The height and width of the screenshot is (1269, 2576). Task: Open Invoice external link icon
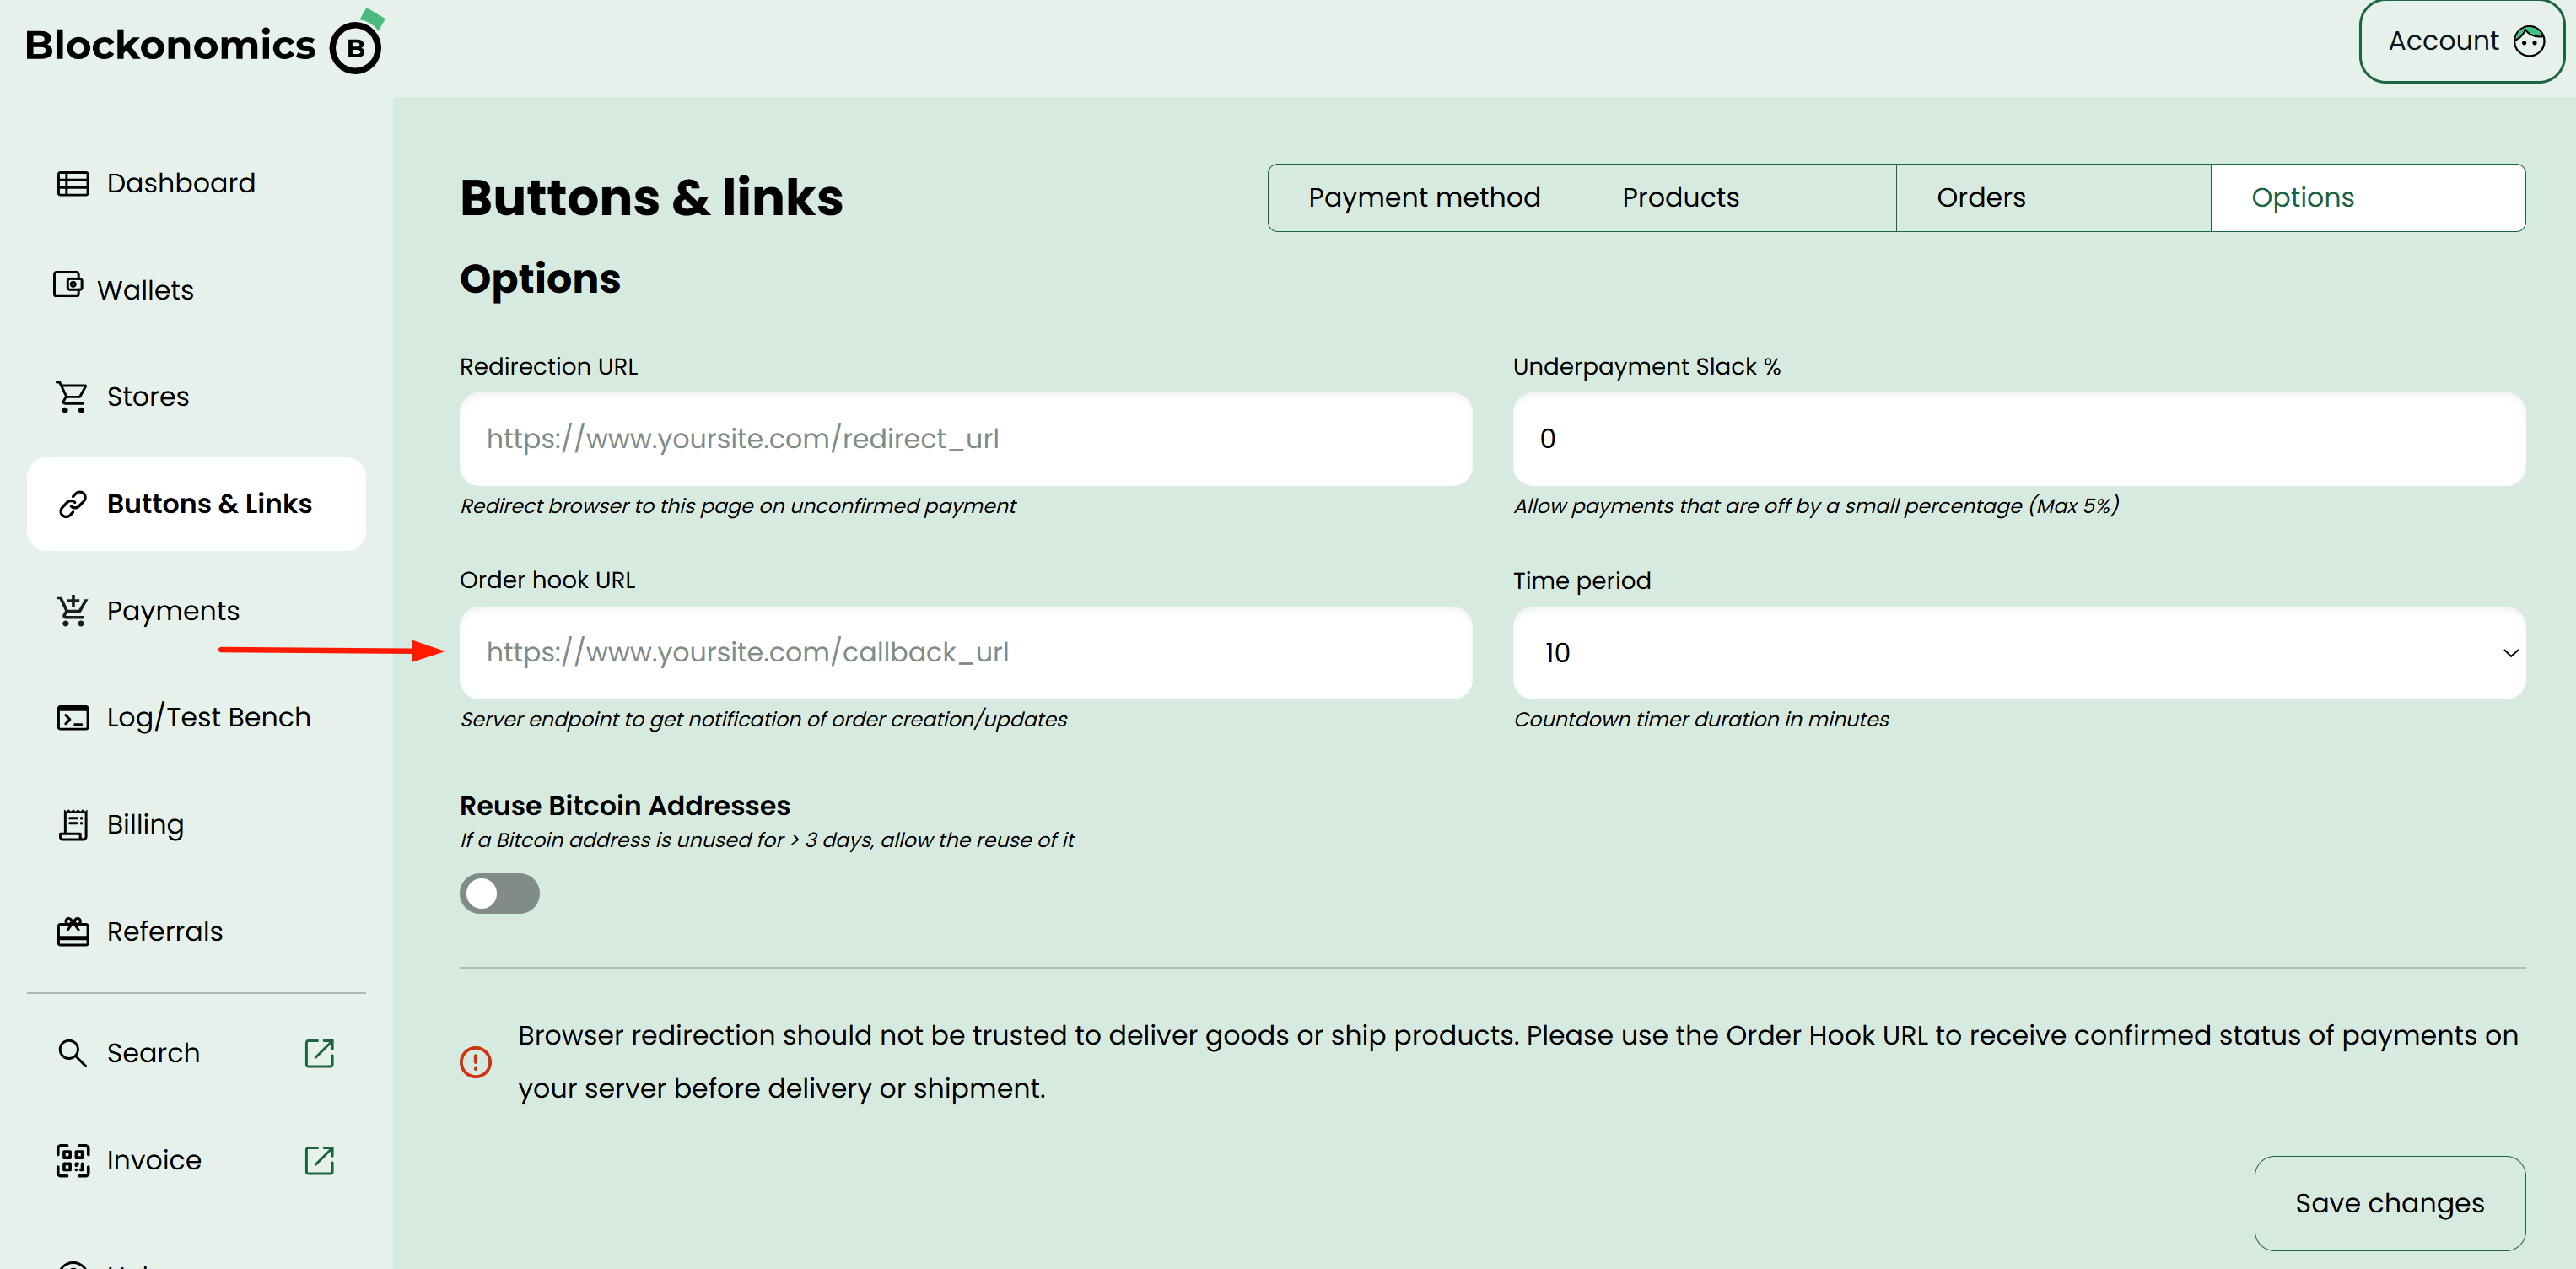[319, 1160]
